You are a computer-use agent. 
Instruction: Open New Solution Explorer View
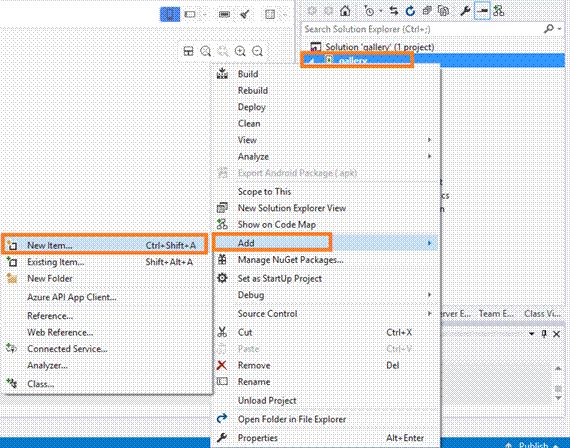click(325, 208)
